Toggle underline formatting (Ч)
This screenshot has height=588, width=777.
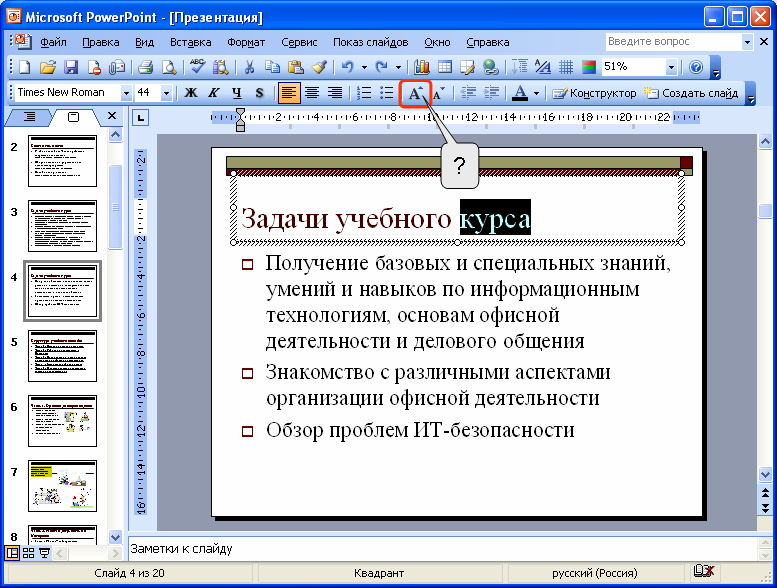click(237, 93)
